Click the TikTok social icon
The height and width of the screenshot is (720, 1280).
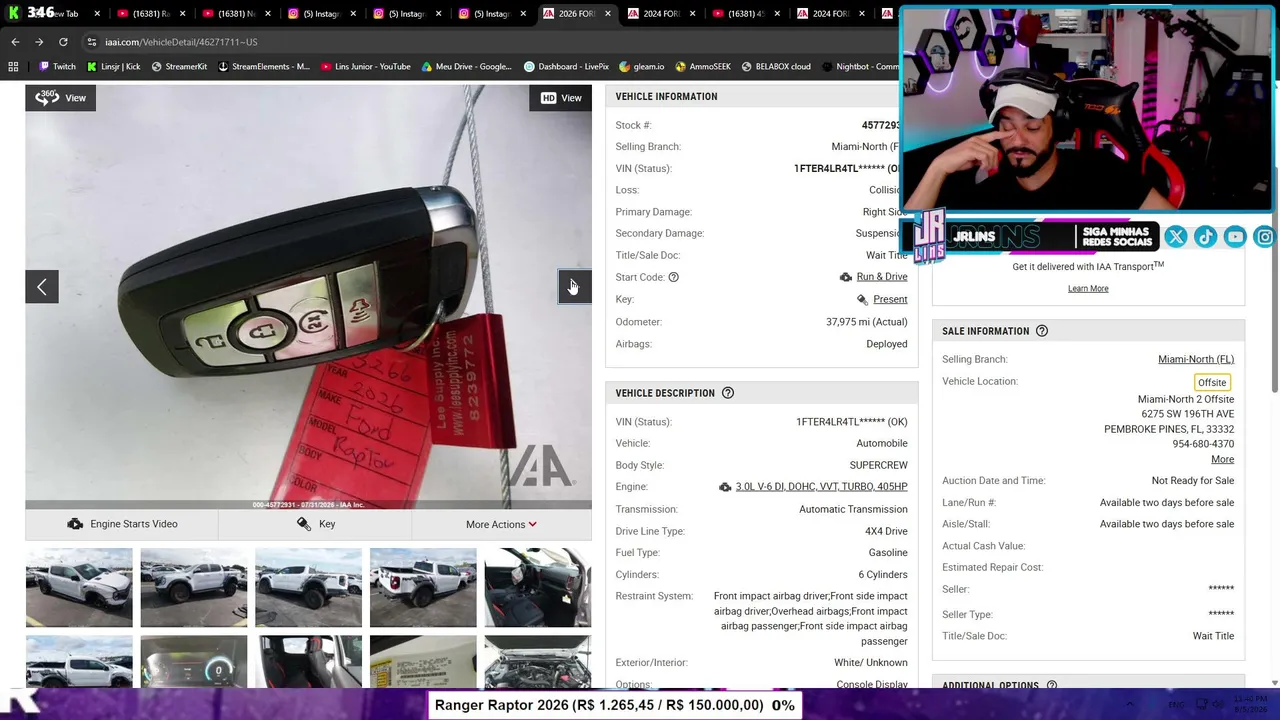[x=1205, y=237]
